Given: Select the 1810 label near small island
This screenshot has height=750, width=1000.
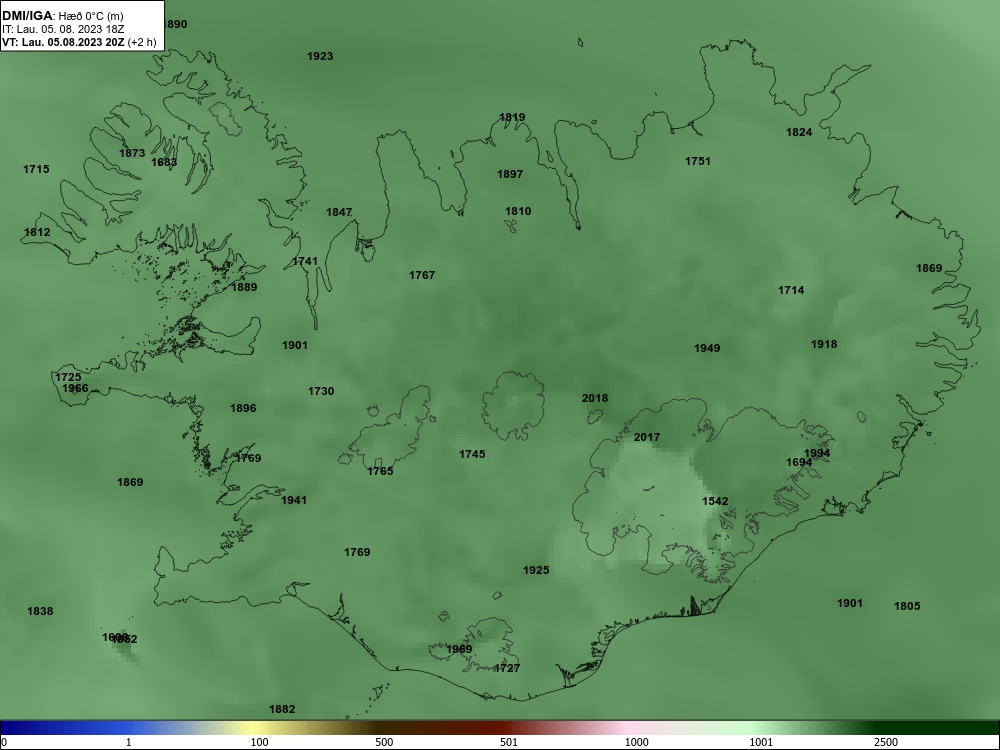Looking at the screenshot, I should pyautogui.click(x=518, y=211).
